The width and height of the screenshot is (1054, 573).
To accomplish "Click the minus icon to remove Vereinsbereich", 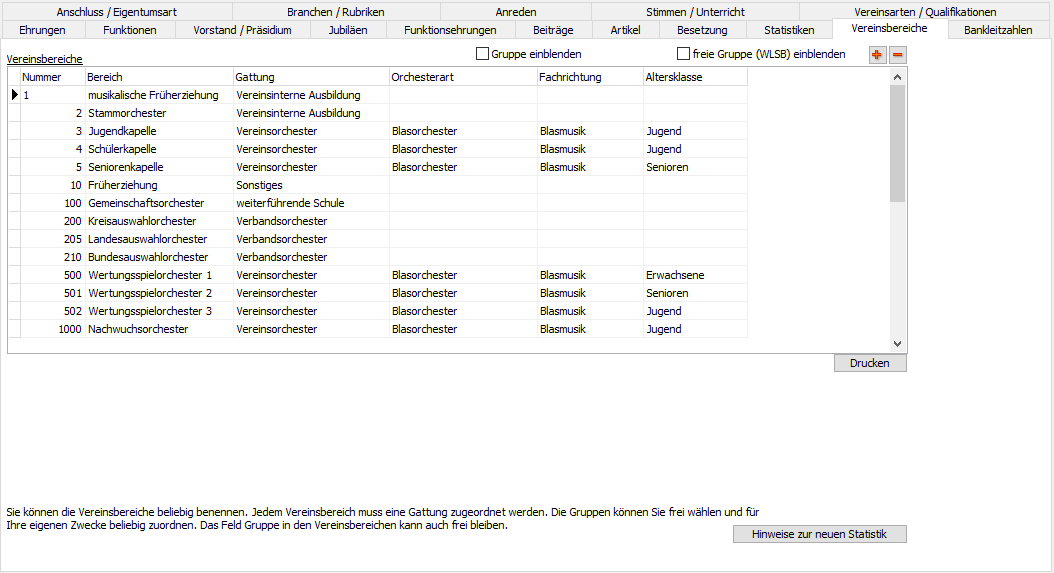I will point(898,55).
